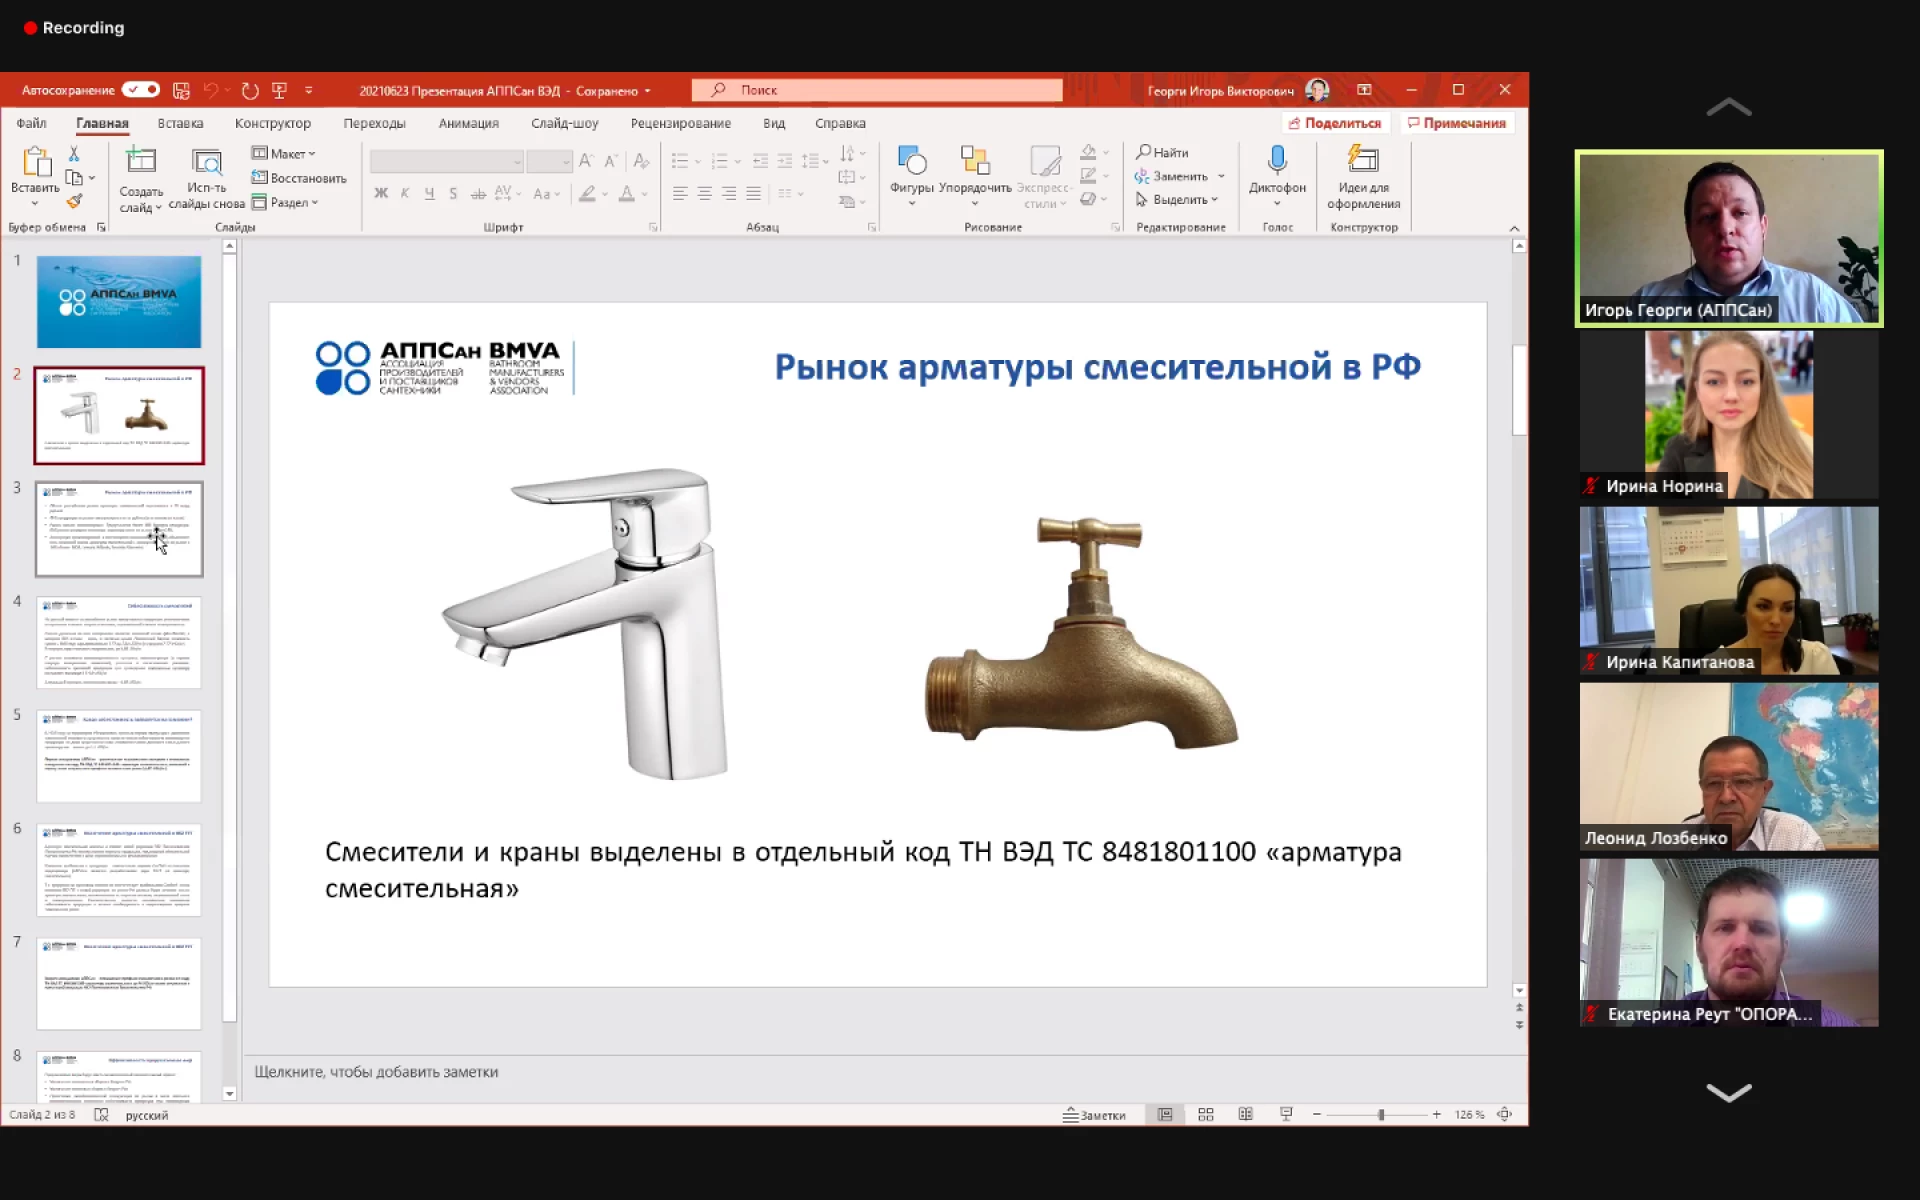Open the Анимация tab

(x=468, y=123)
